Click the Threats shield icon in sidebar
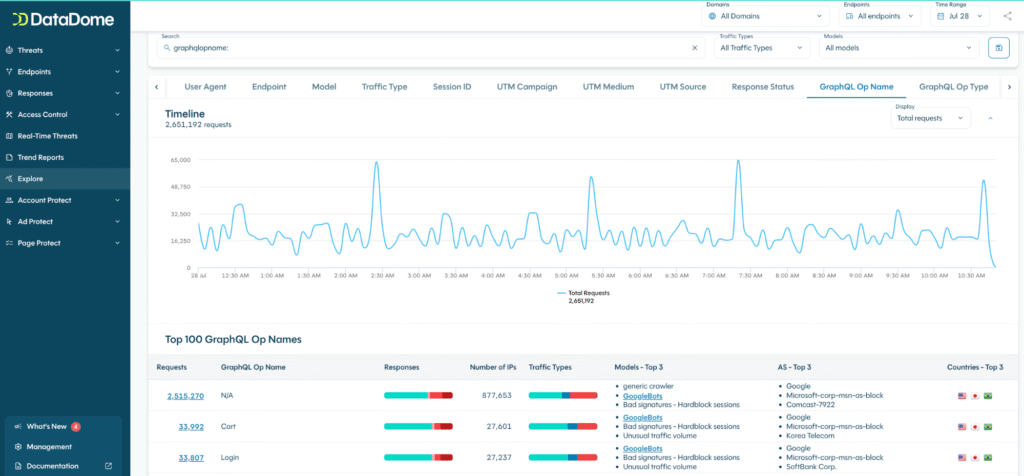This screenshot has width=1024, height=476. (x=9, y=50)
